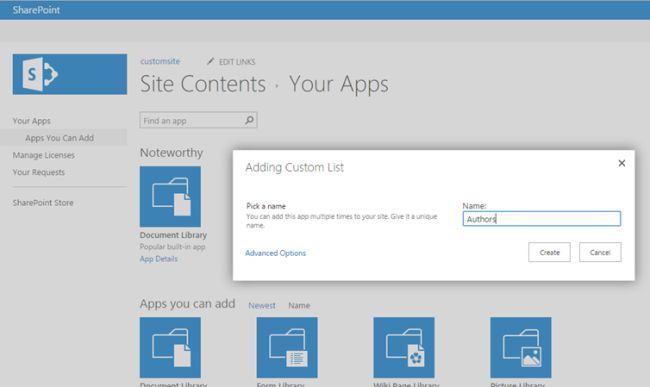Click the Cancel button
The image size is (650, 387).
click(600, 252)
